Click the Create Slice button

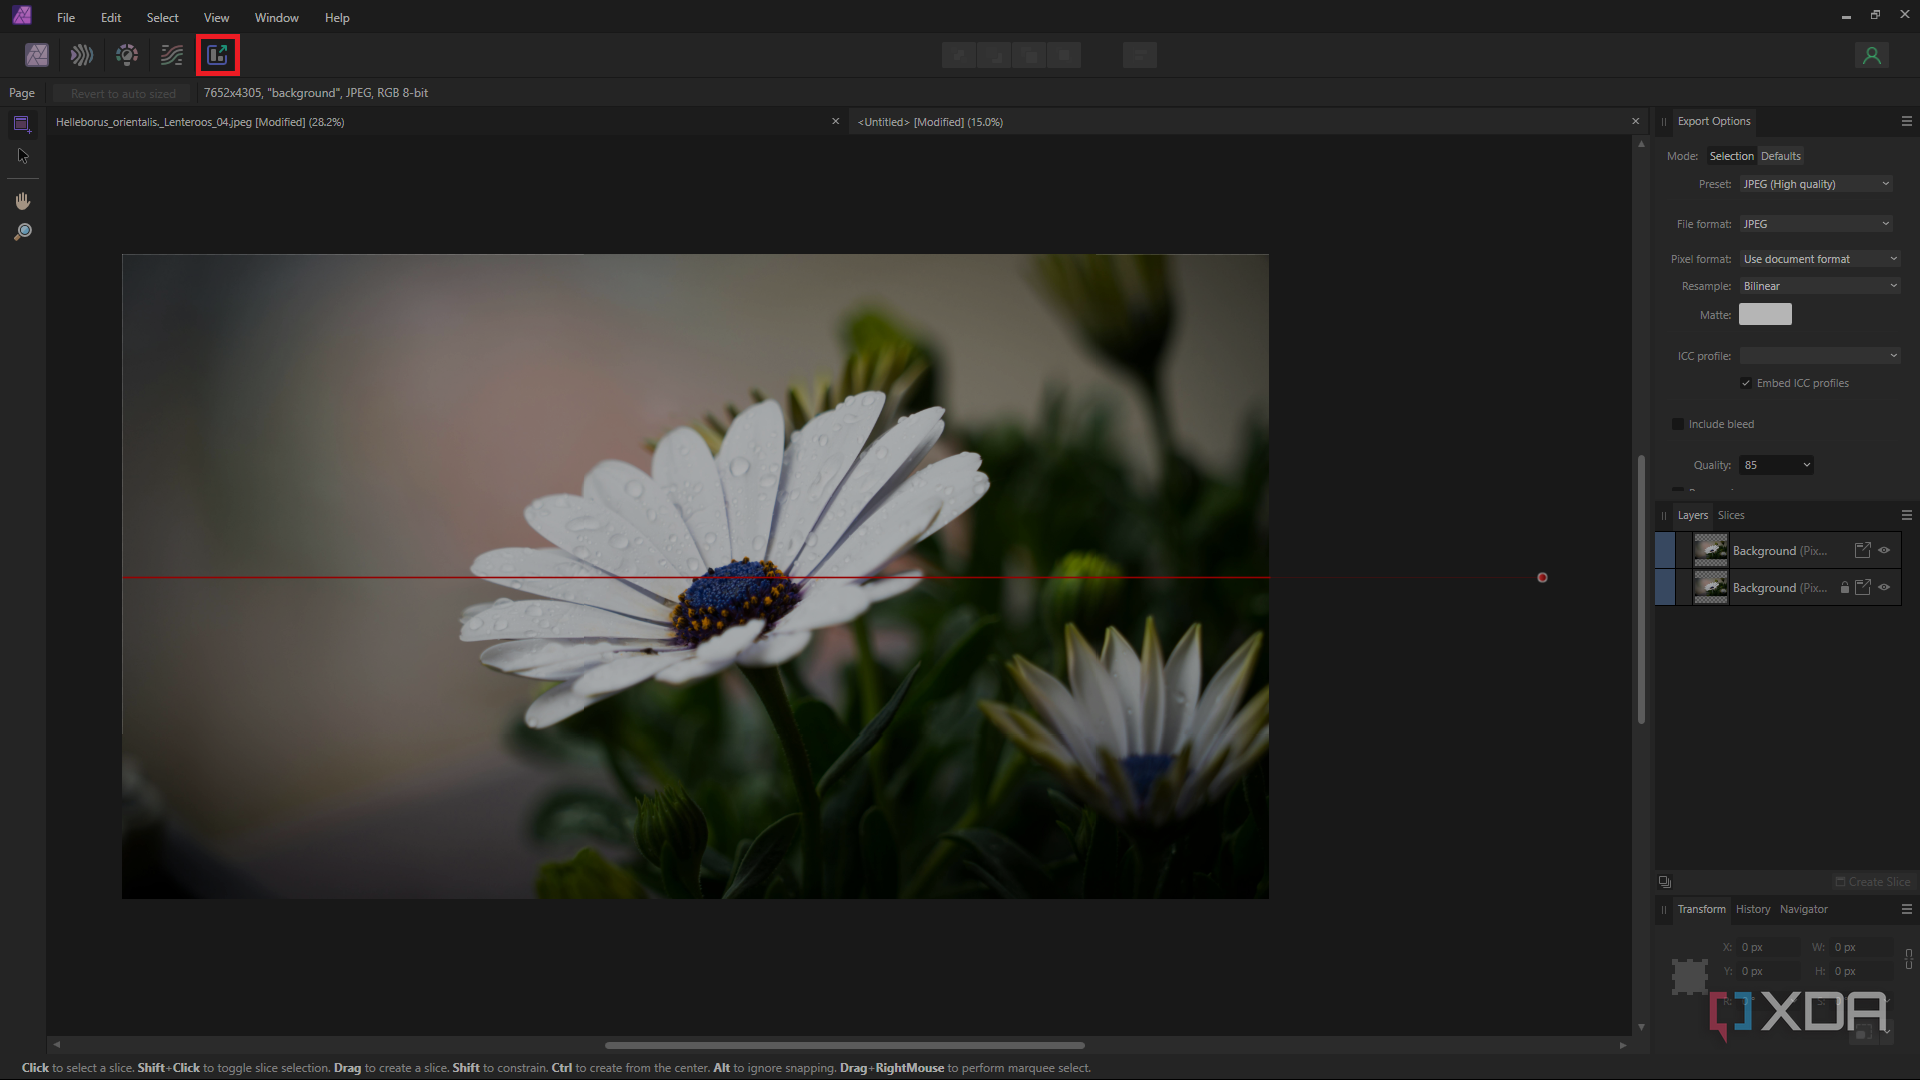click(x=1873, y=882)
